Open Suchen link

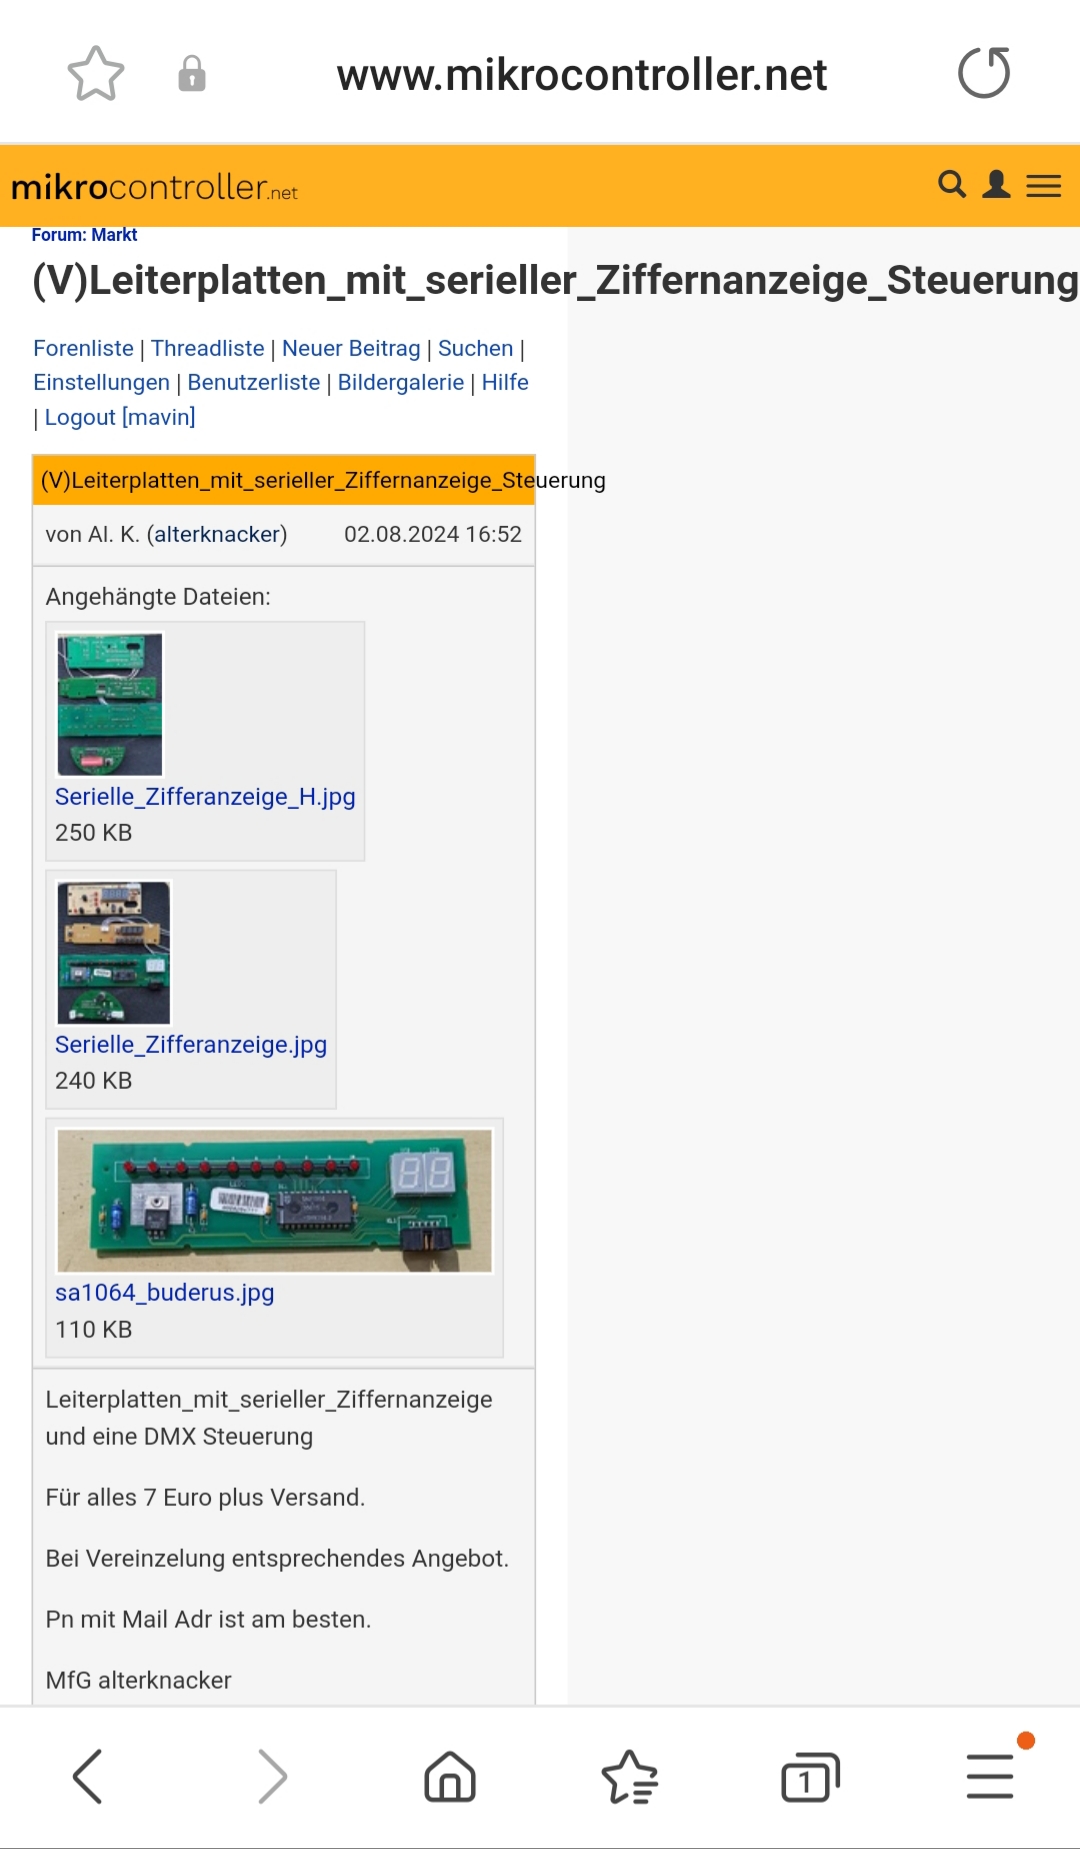(x=475, y=348)
